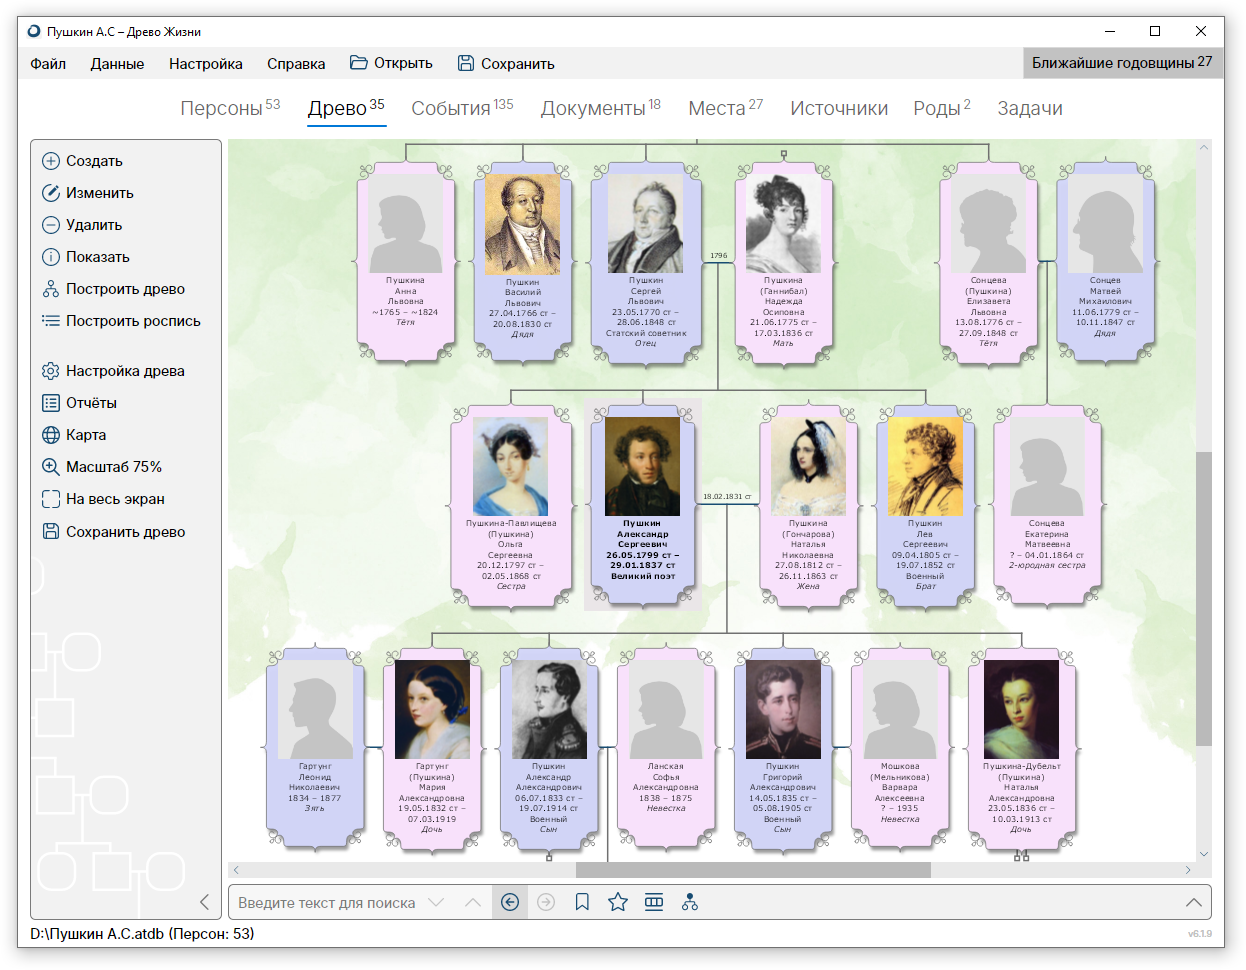Select Пушкин Сергей Львович portrait
The height and width of the screenshot is (970, 1246).
pos(646,222)
